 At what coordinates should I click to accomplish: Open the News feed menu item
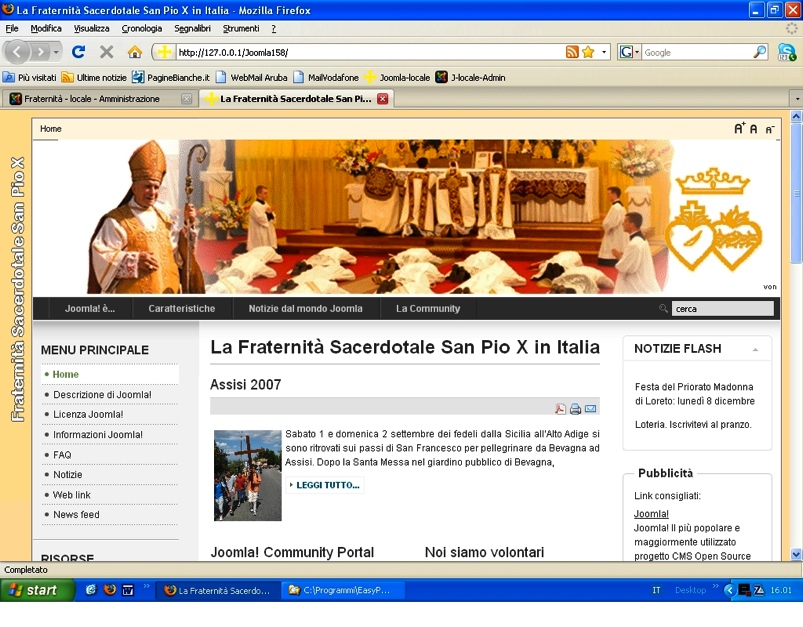pyautogui.click(x=76, y=514)
